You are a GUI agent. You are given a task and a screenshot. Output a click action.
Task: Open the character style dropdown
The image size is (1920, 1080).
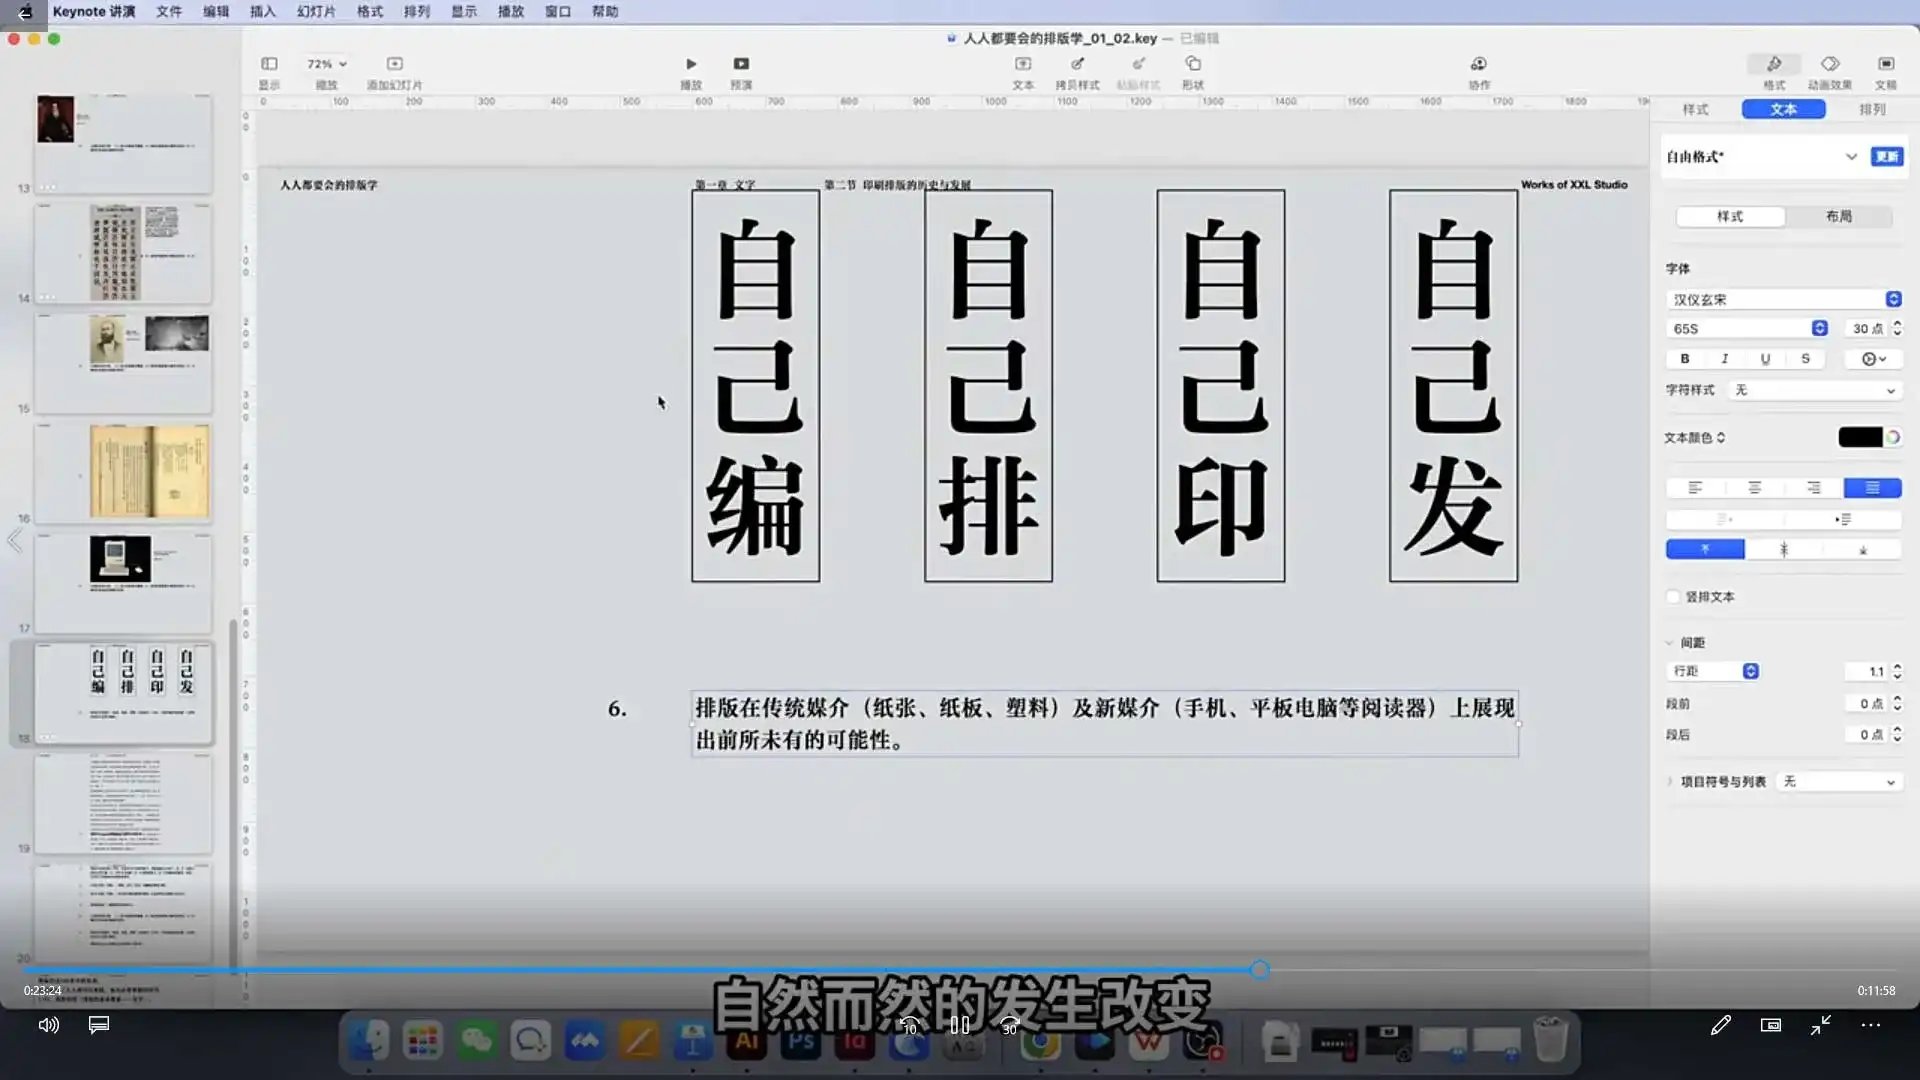tap(1814, 390)
